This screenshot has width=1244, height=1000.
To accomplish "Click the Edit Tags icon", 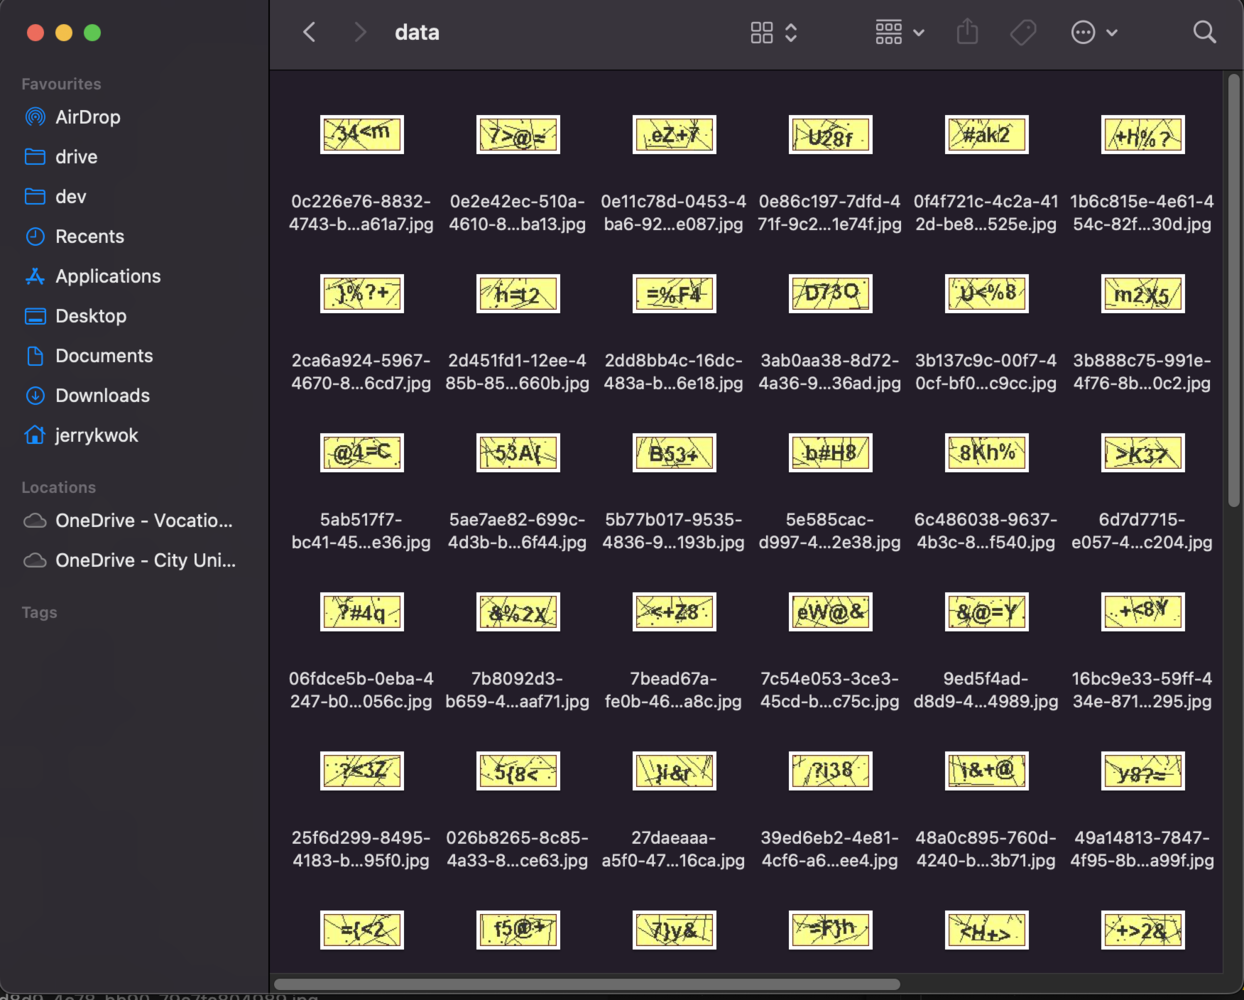I will pyautogui.click(x=1023, y=33).
